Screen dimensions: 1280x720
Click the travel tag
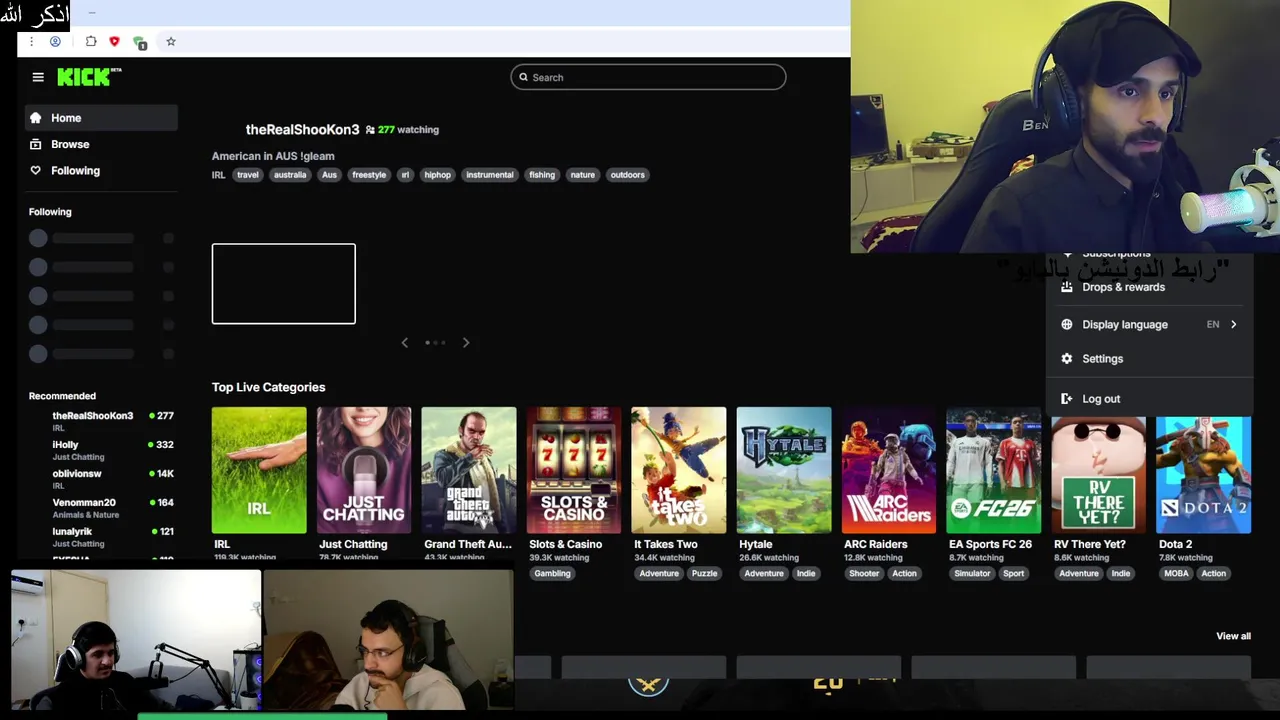(248, 175)
